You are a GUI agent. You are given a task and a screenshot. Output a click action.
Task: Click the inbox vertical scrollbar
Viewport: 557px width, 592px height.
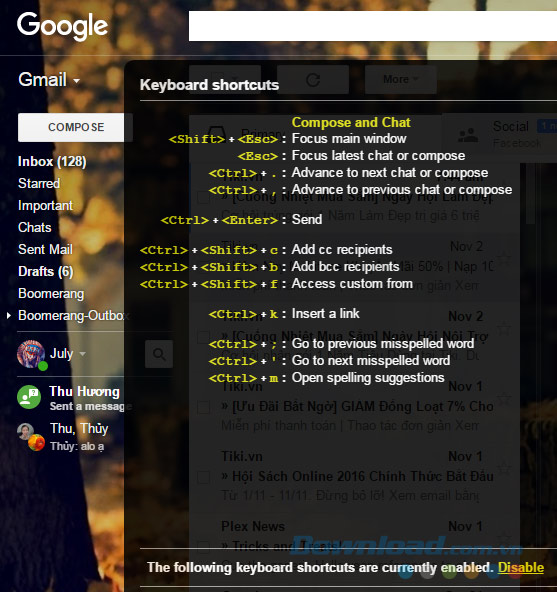point(530,194)
